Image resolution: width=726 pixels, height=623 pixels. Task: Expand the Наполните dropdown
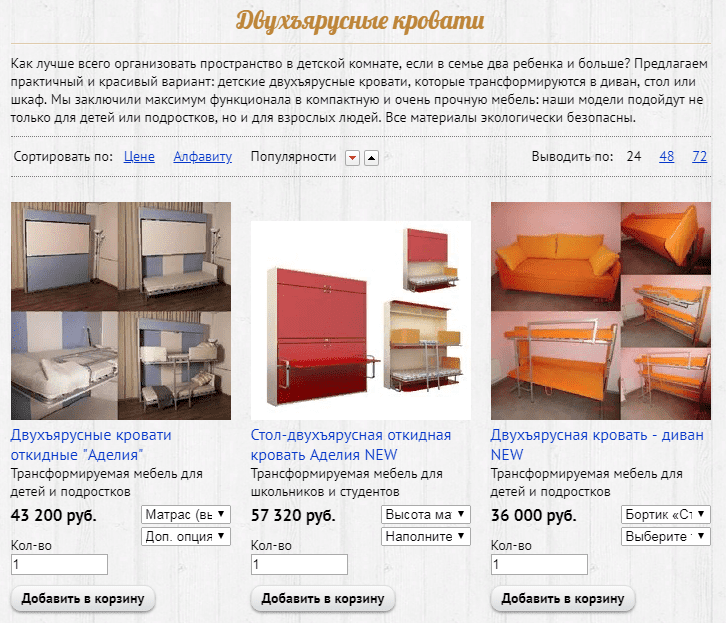426,536
